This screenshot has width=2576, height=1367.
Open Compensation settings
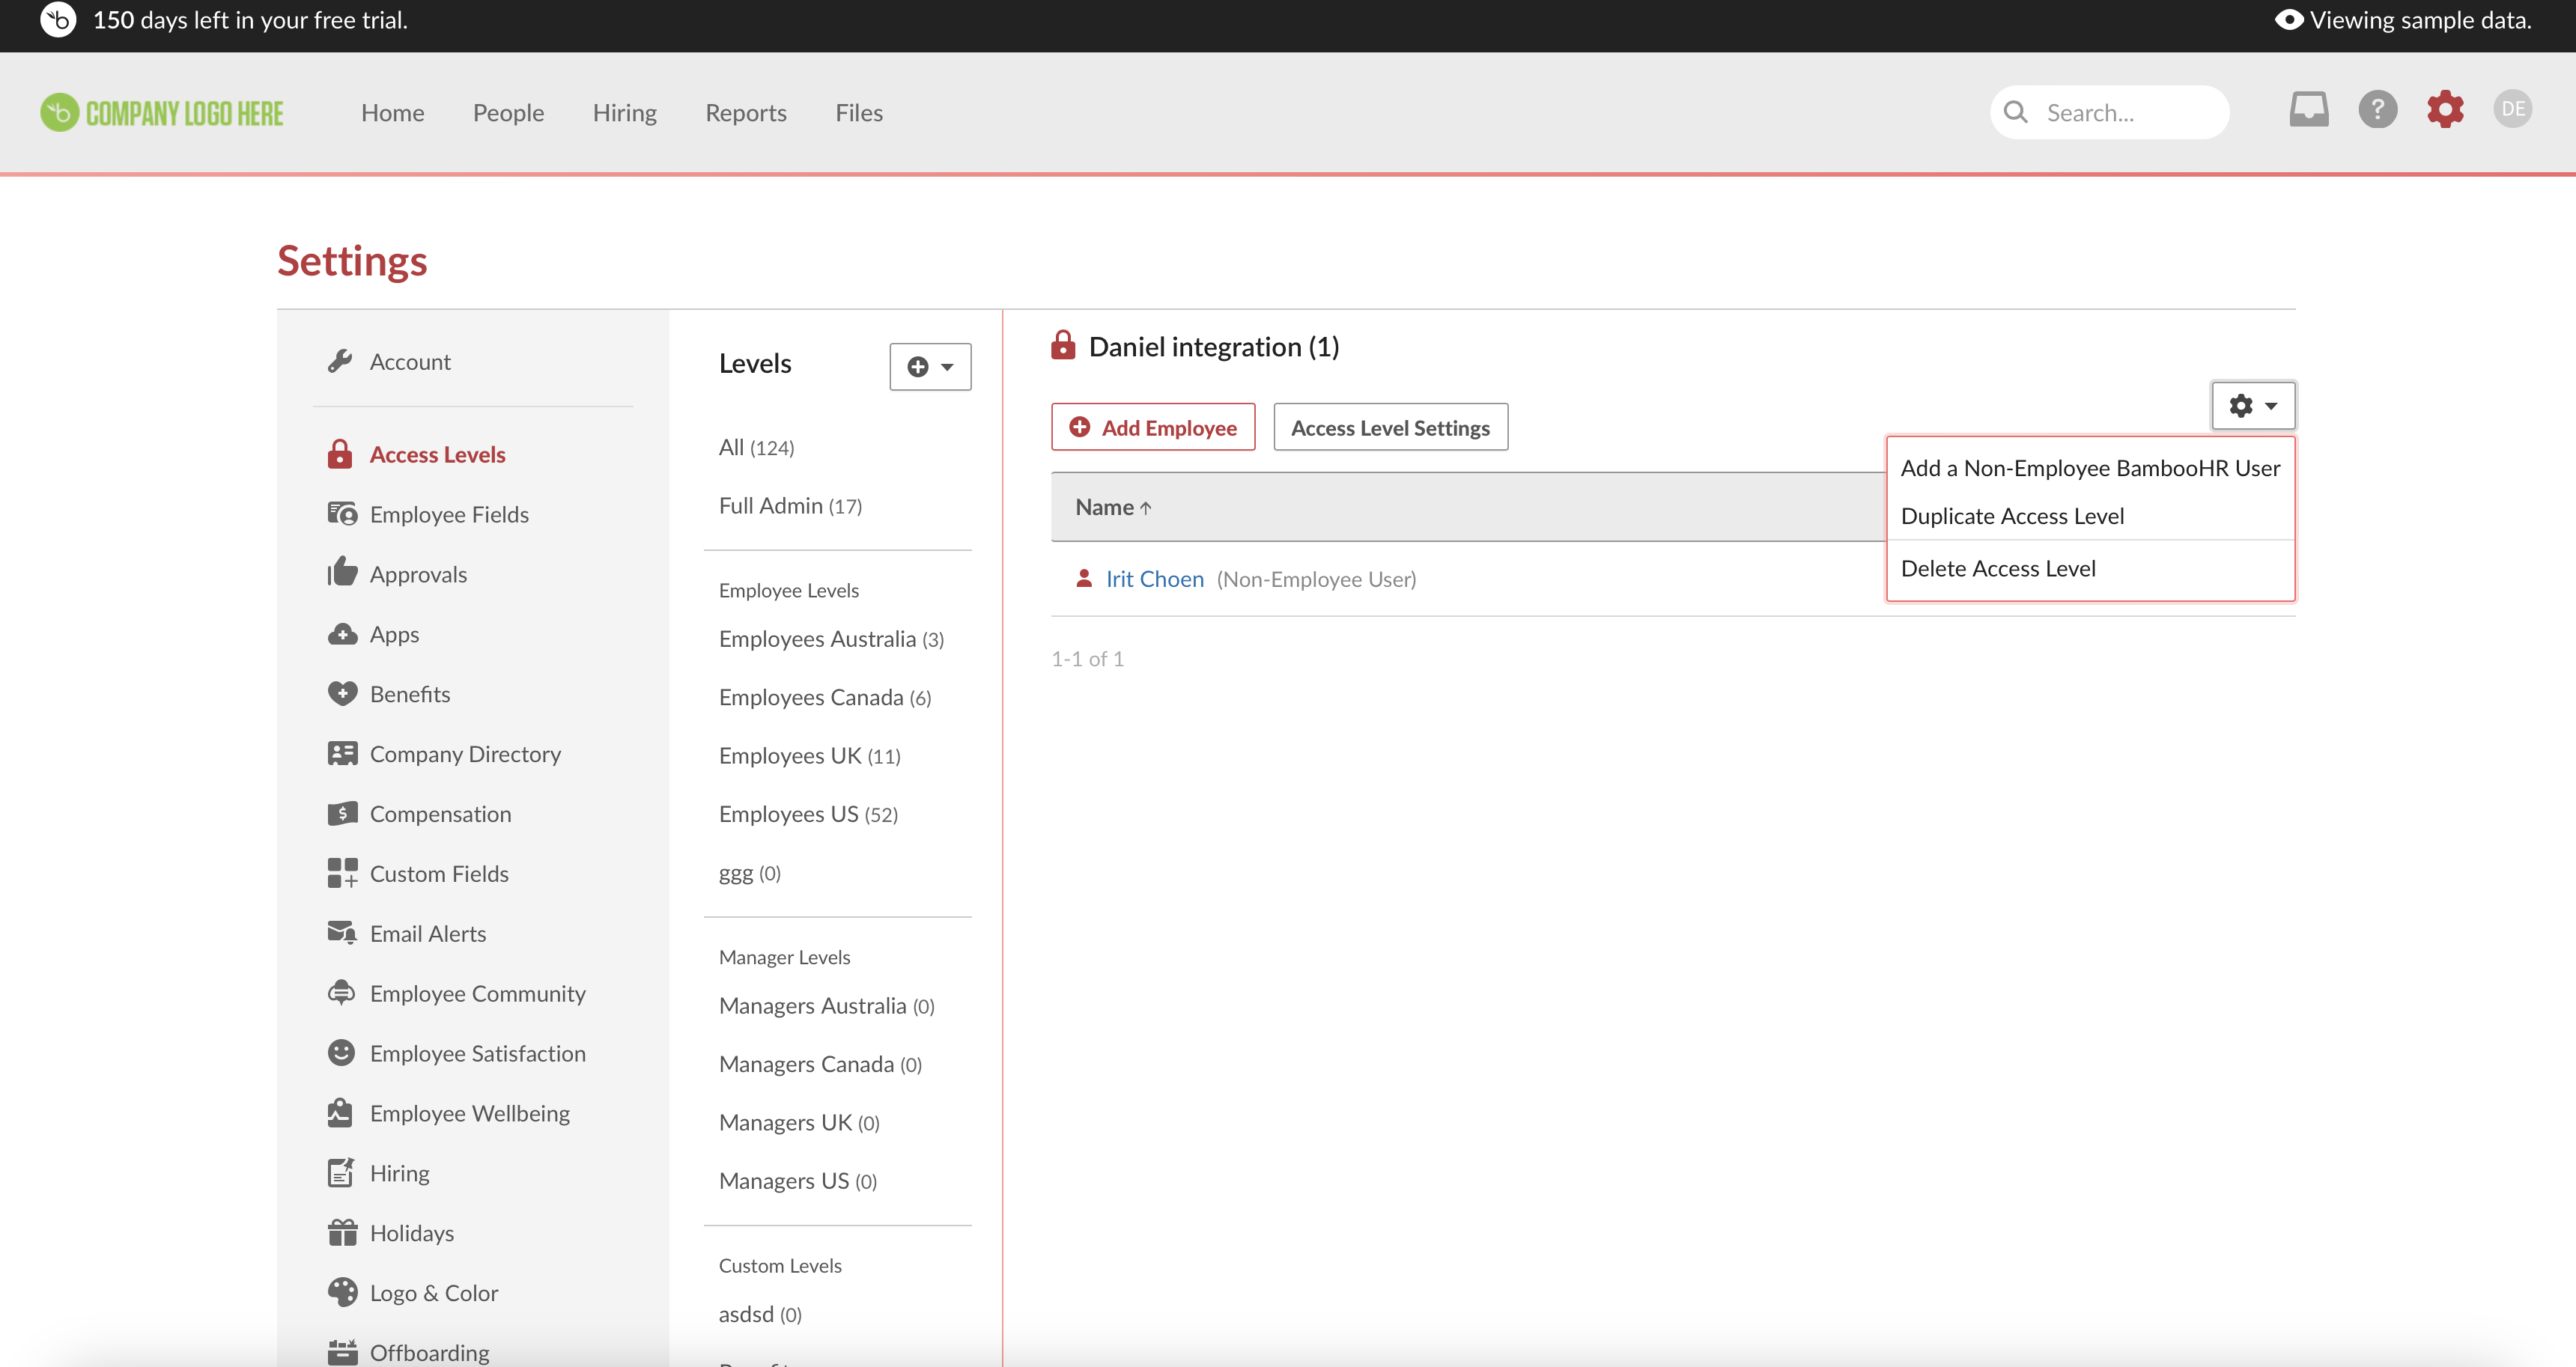pyautogui.click(x=419, y=814)
